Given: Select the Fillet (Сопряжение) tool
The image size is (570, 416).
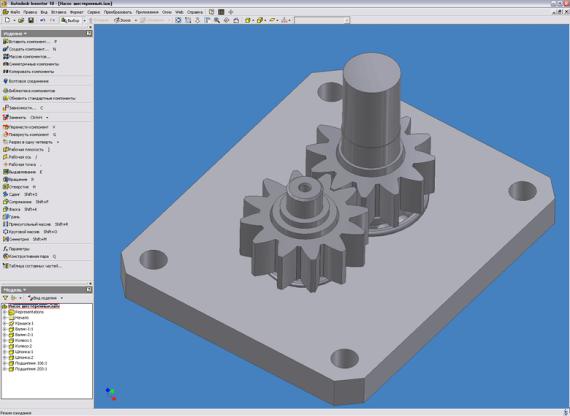Looking at the screenshot, I should point(25,202).
